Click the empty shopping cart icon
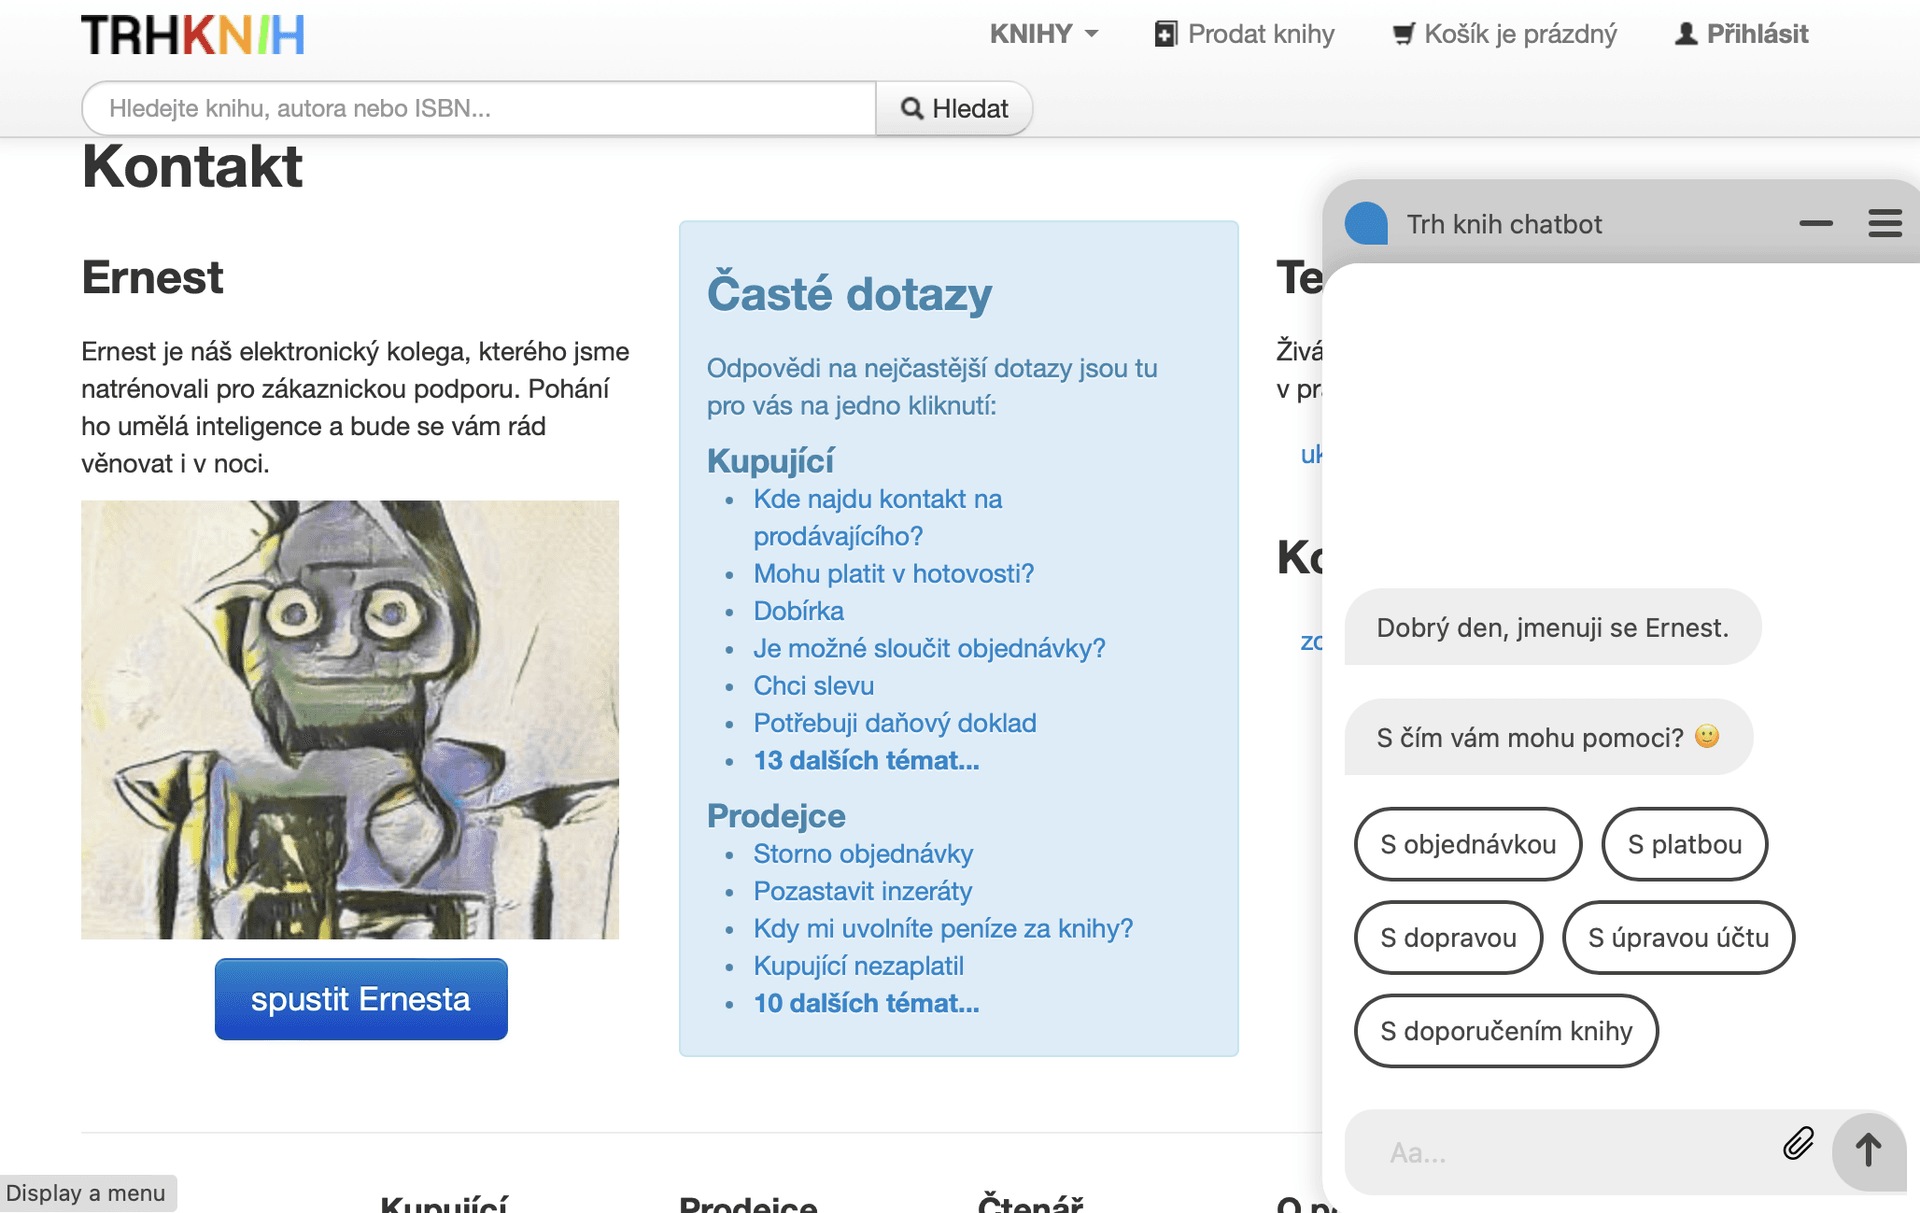The image size is (1920, 1213). coord(1404,34)
